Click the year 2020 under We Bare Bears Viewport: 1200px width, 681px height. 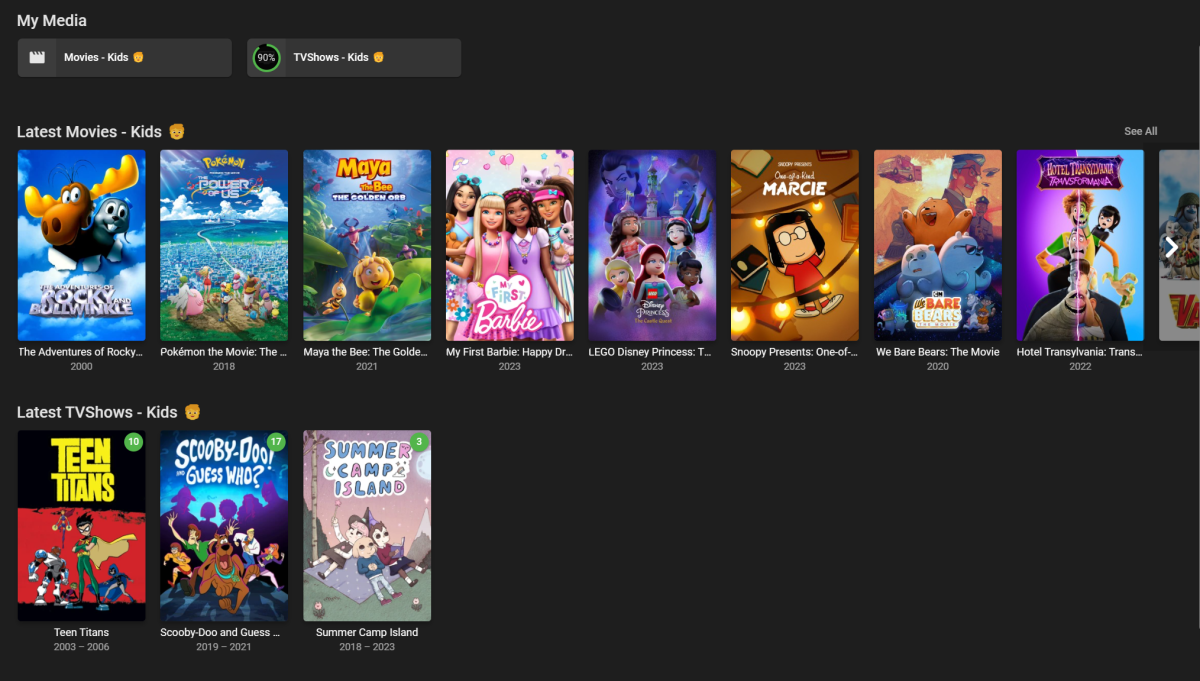pos(938,367)
